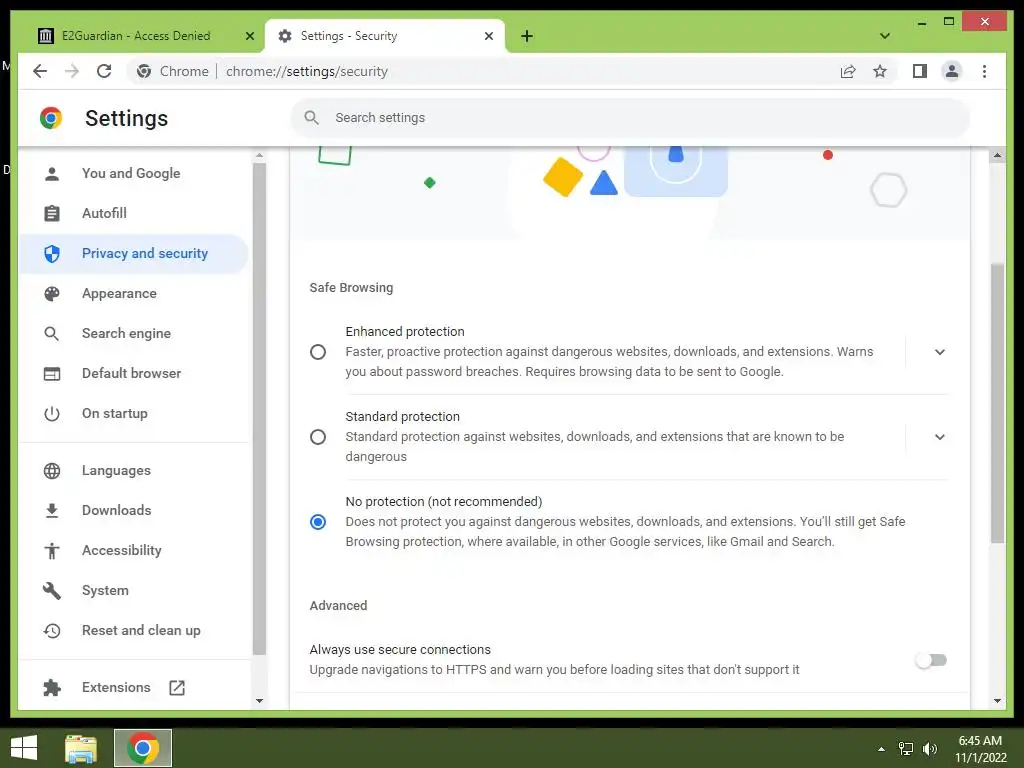Click the sidebar scrollbar down arrow
1024x768 pixels.
(x=259, y=701)
